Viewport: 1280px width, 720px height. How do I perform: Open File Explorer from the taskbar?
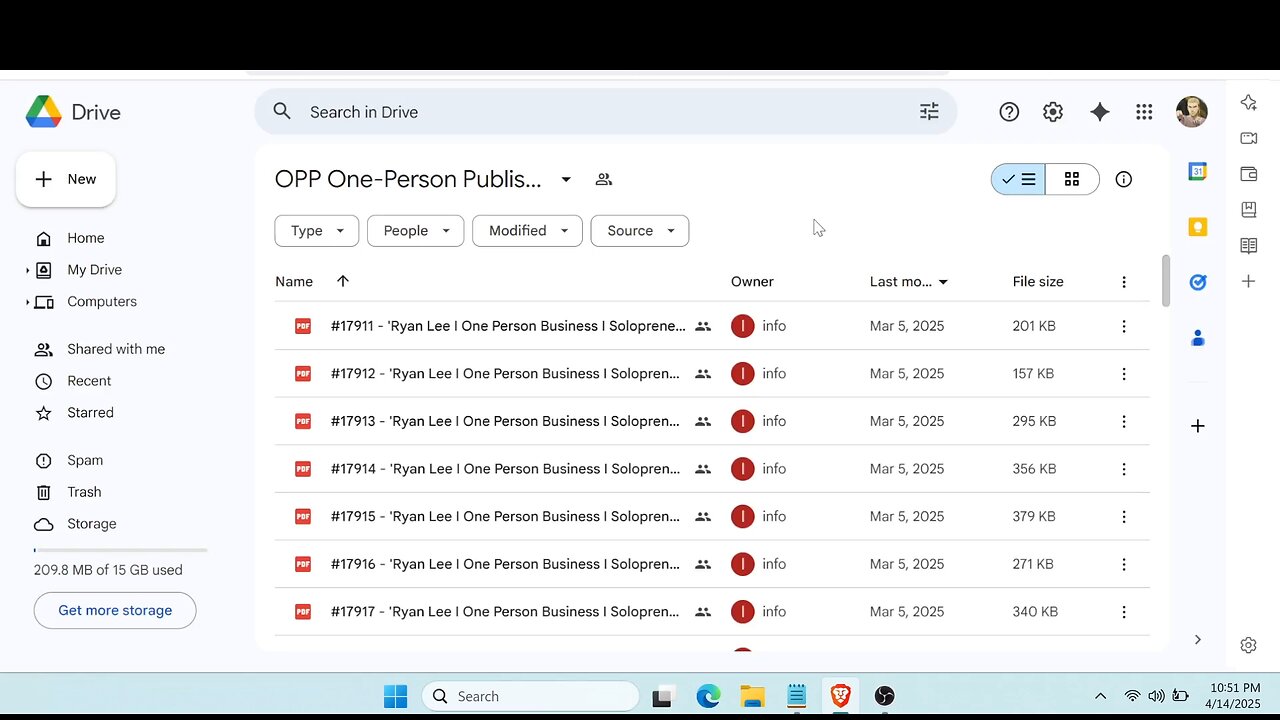point(752,696)
